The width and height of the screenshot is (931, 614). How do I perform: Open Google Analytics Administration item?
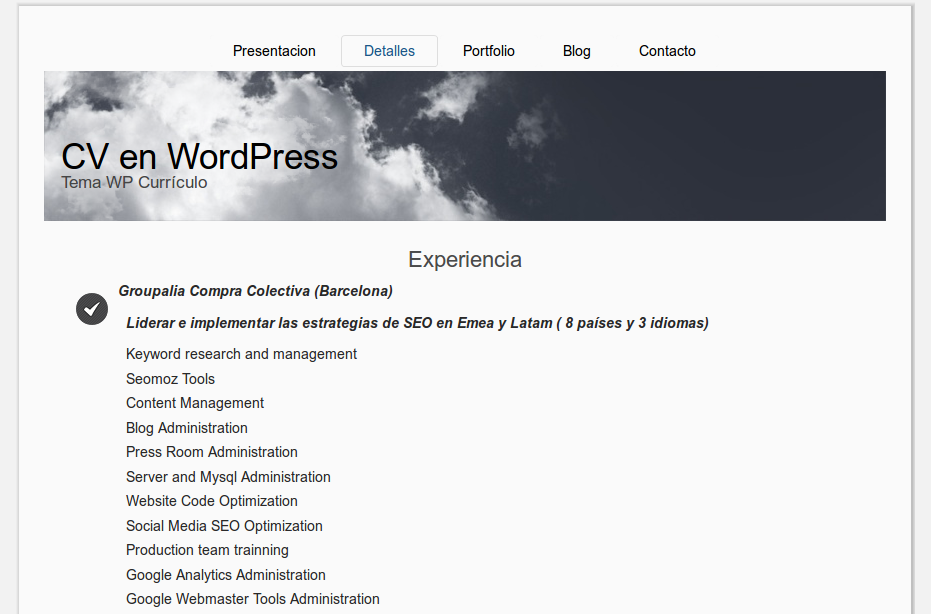coord(225,575)
